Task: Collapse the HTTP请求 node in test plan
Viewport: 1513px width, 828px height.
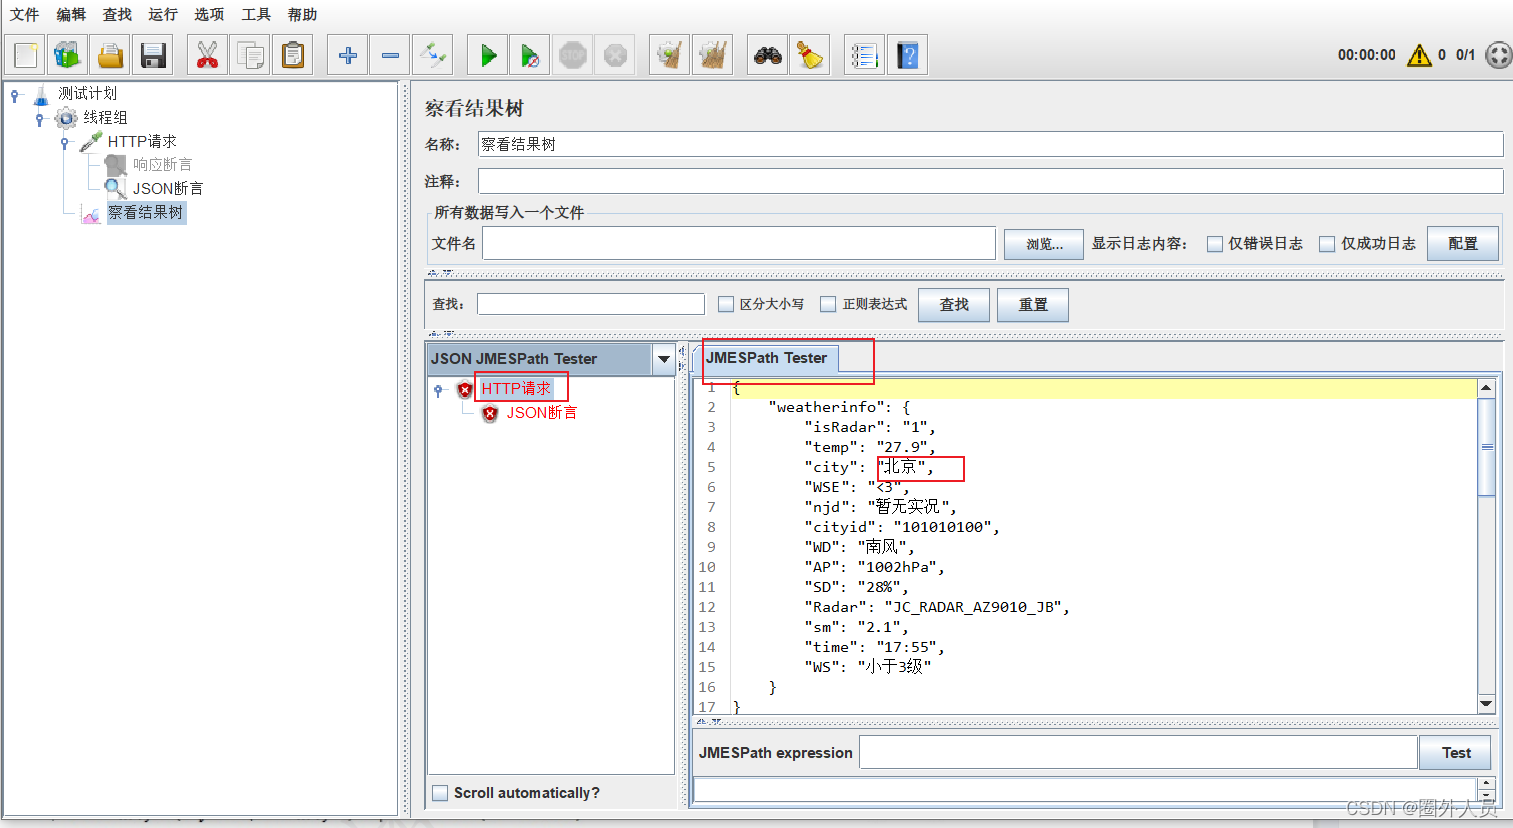Action: [65, 143]
